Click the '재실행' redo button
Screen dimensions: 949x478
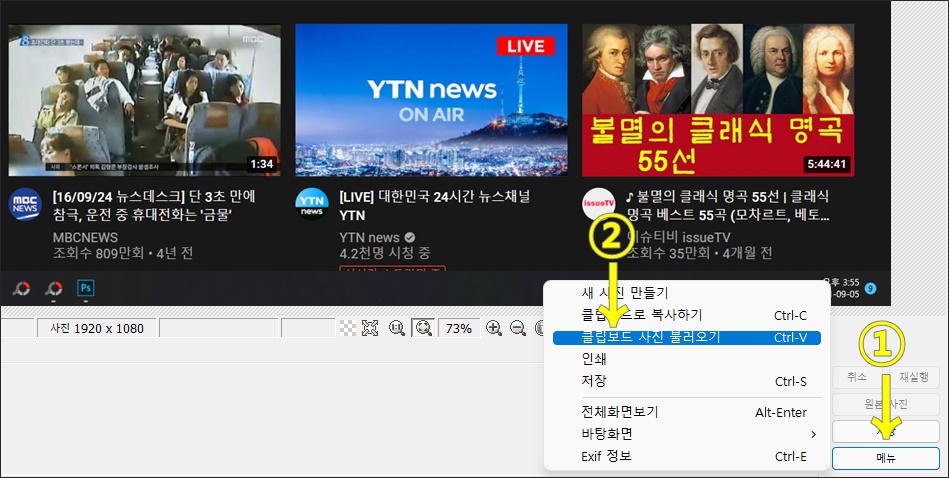click(x=913, y=377)
